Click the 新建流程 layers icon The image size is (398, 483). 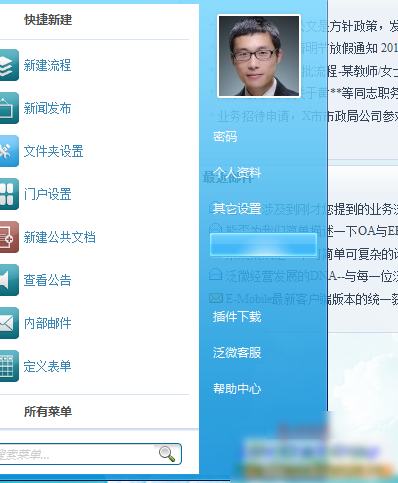(x=9, y=65)
